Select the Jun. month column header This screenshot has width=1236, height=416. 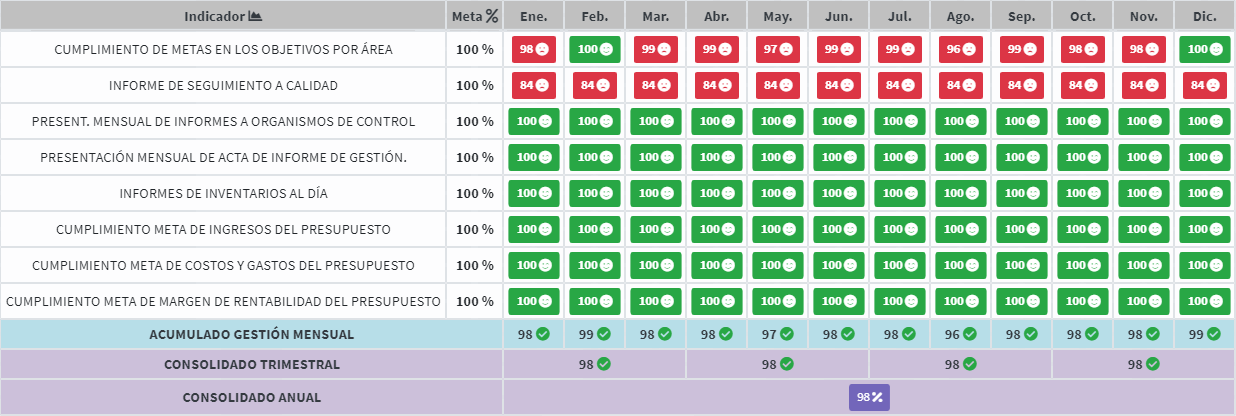[839, 16]
